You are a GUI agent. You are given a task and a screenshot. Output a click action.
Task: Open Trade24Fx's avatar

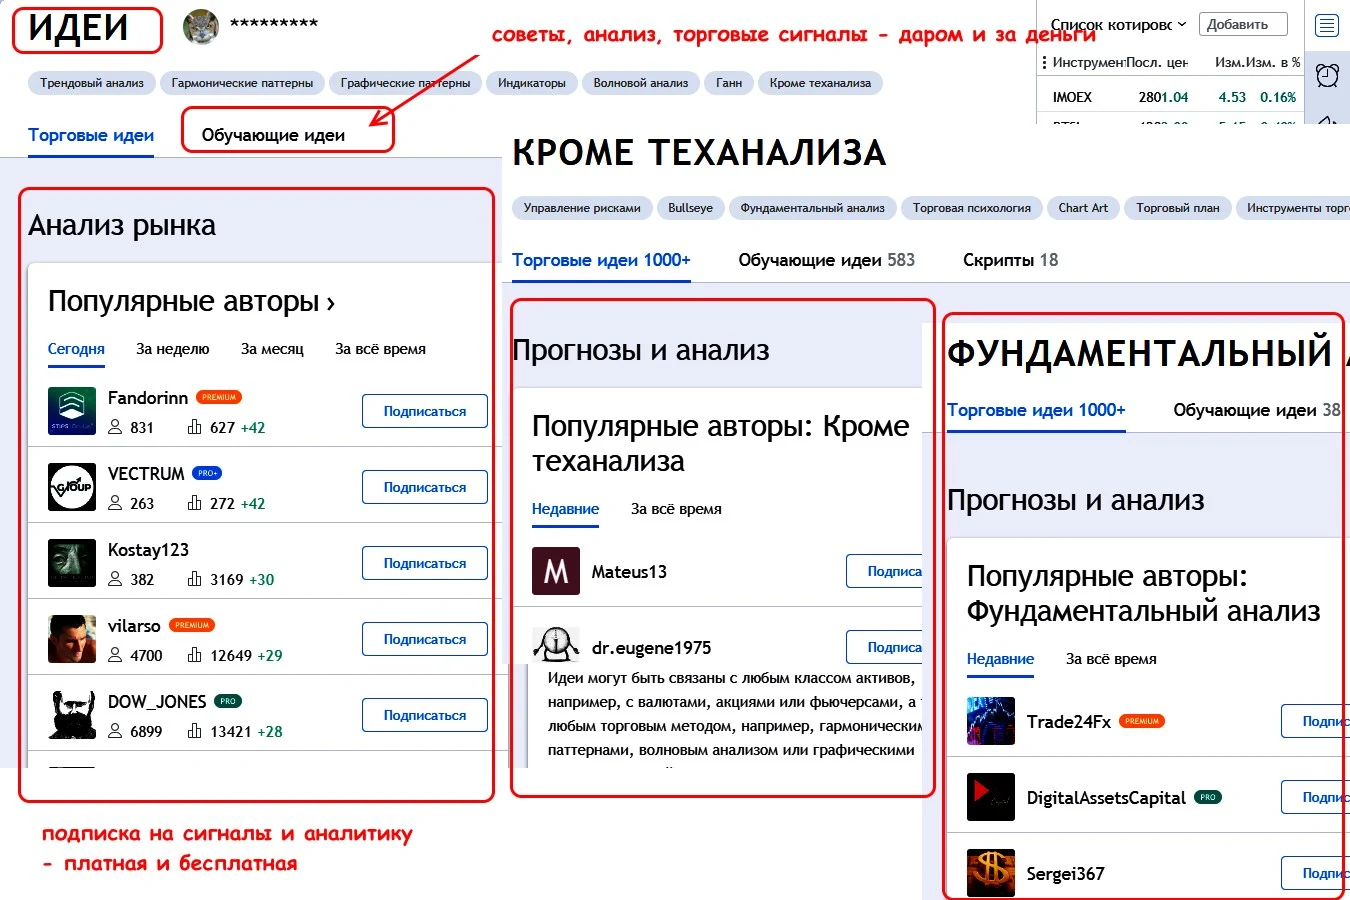[x=991, y=721]
